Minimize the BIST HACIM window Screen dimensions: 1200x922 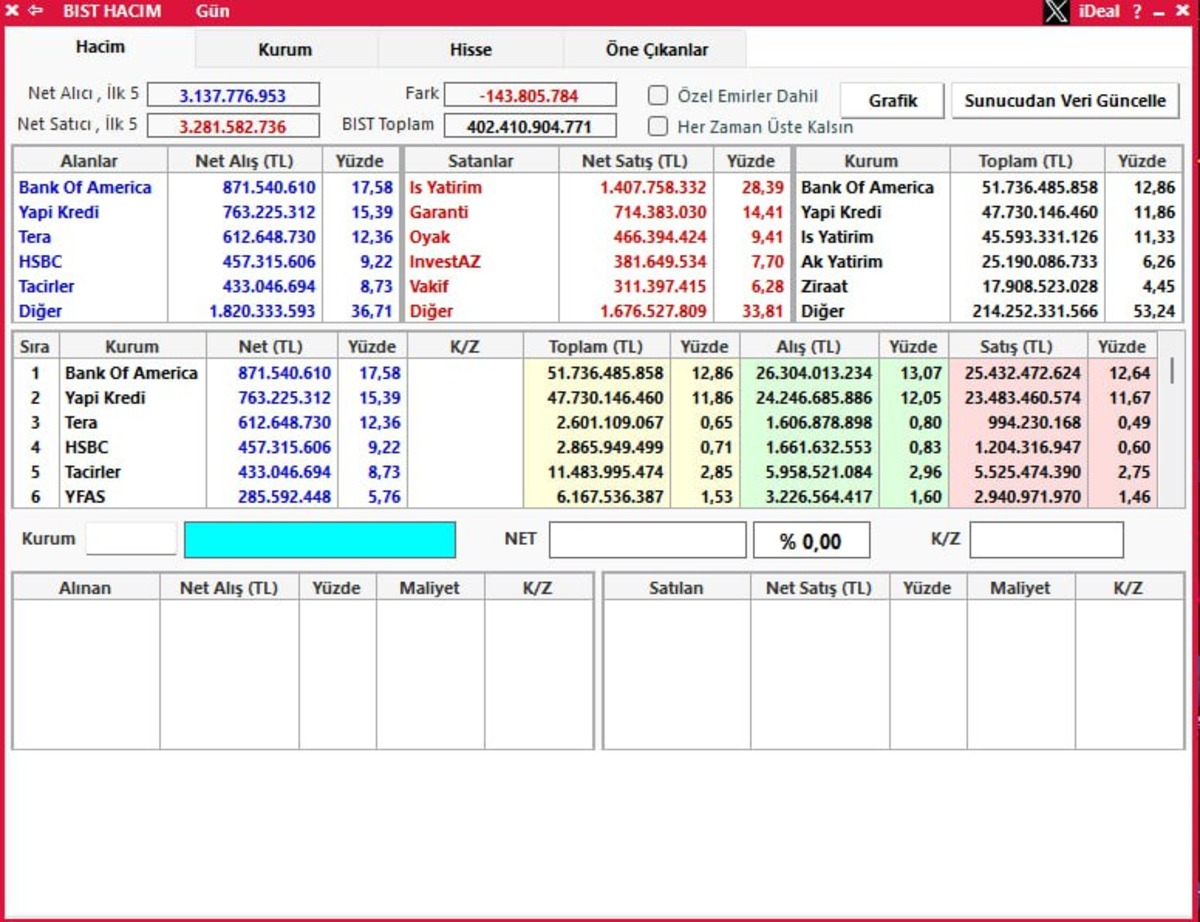pos(1159,12)
